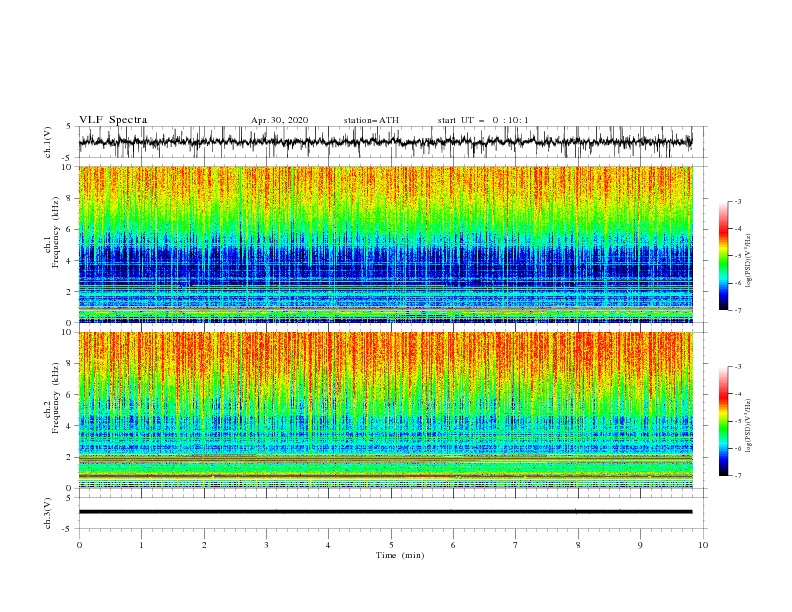This screenshot has height=612, width=792.
Task: Click the "ch.1(V)" waveform axis label
Action: point(48,142)
